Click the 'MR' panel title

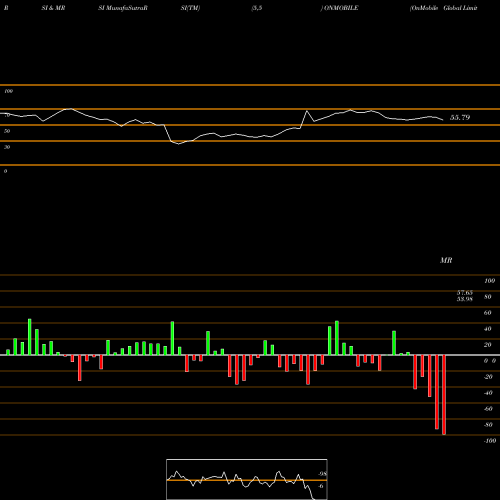(446, 260)
